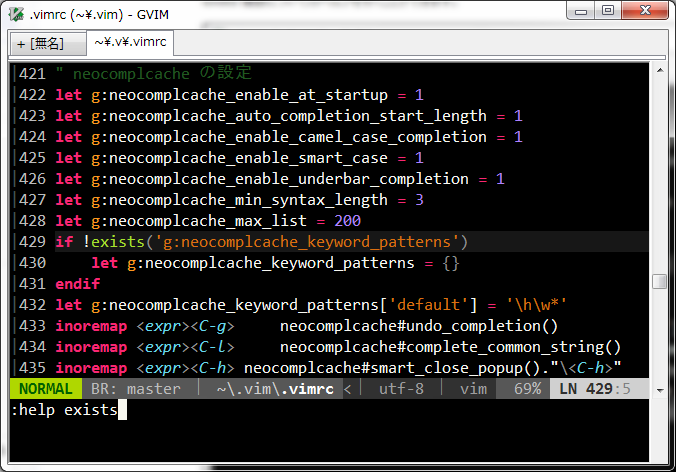Screen dimensions: 676x472
Task: Click '<C-l>' mapping on line 434
Action: pos(213,347)
